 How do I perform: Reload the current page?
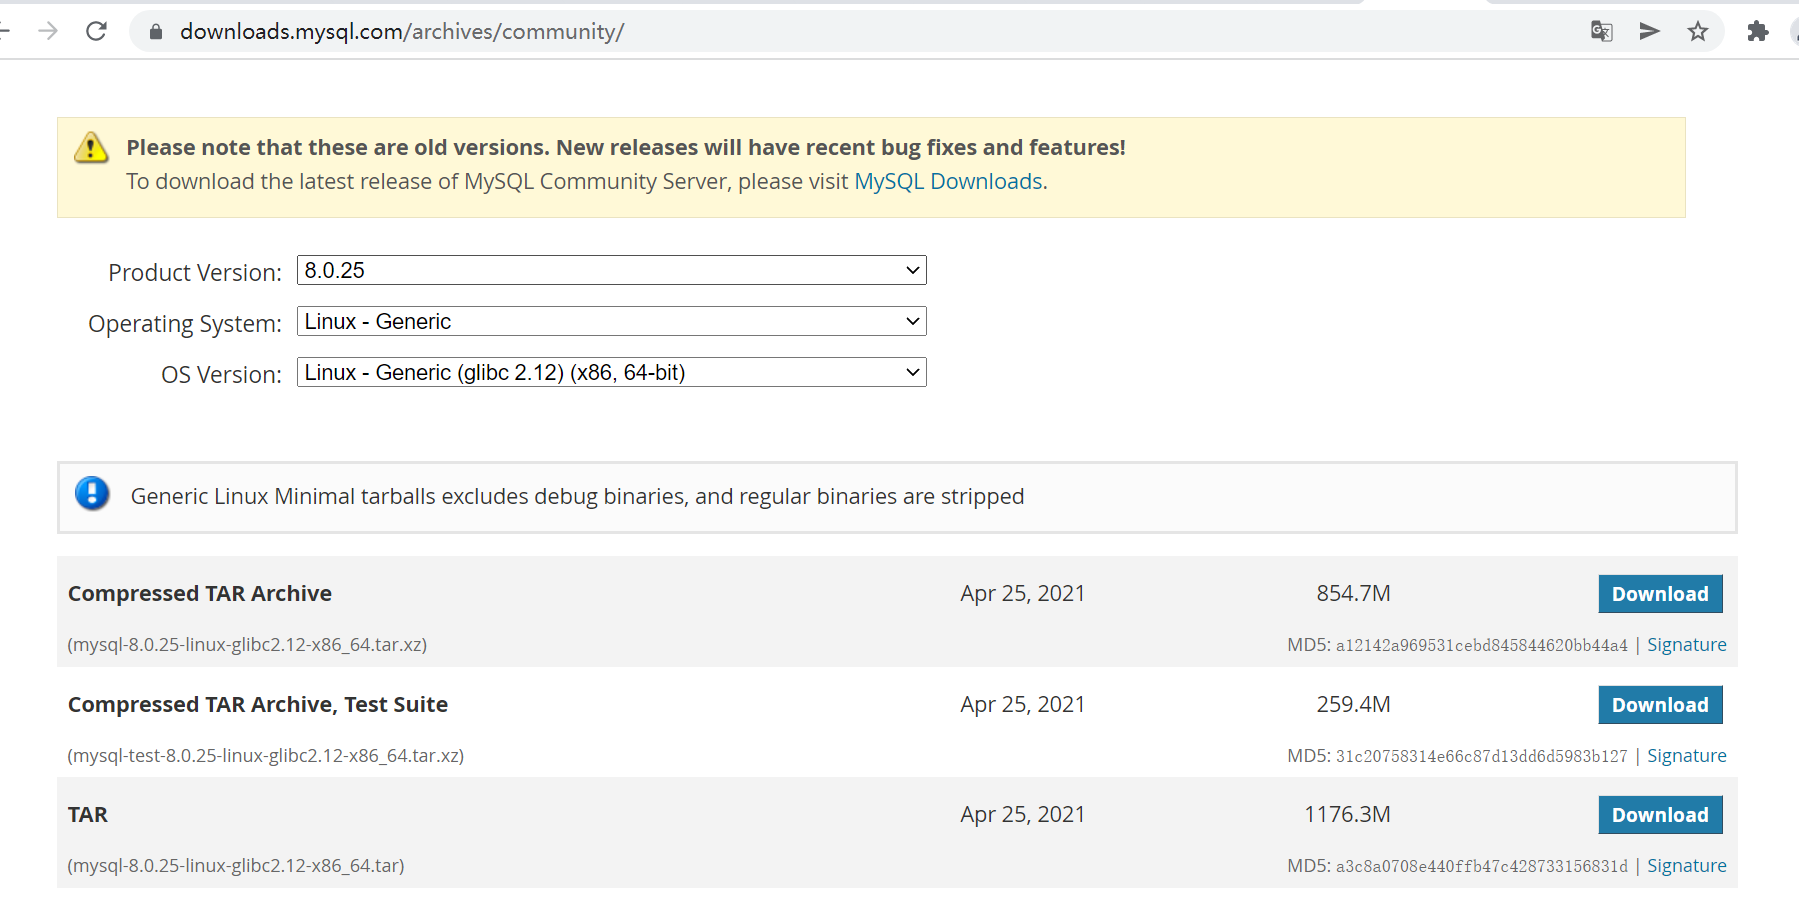point(96,31)
